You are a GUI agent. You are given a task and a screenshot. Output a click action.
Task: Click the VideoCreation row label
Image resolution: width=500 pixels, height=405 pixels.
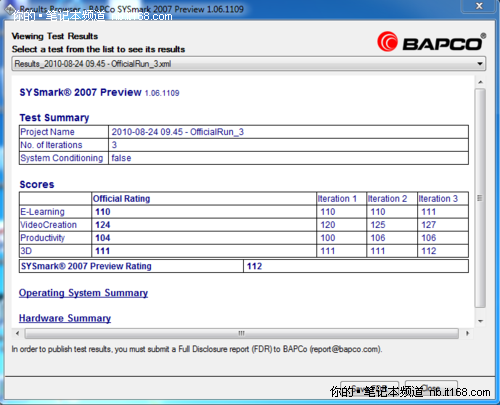(49, 225)
